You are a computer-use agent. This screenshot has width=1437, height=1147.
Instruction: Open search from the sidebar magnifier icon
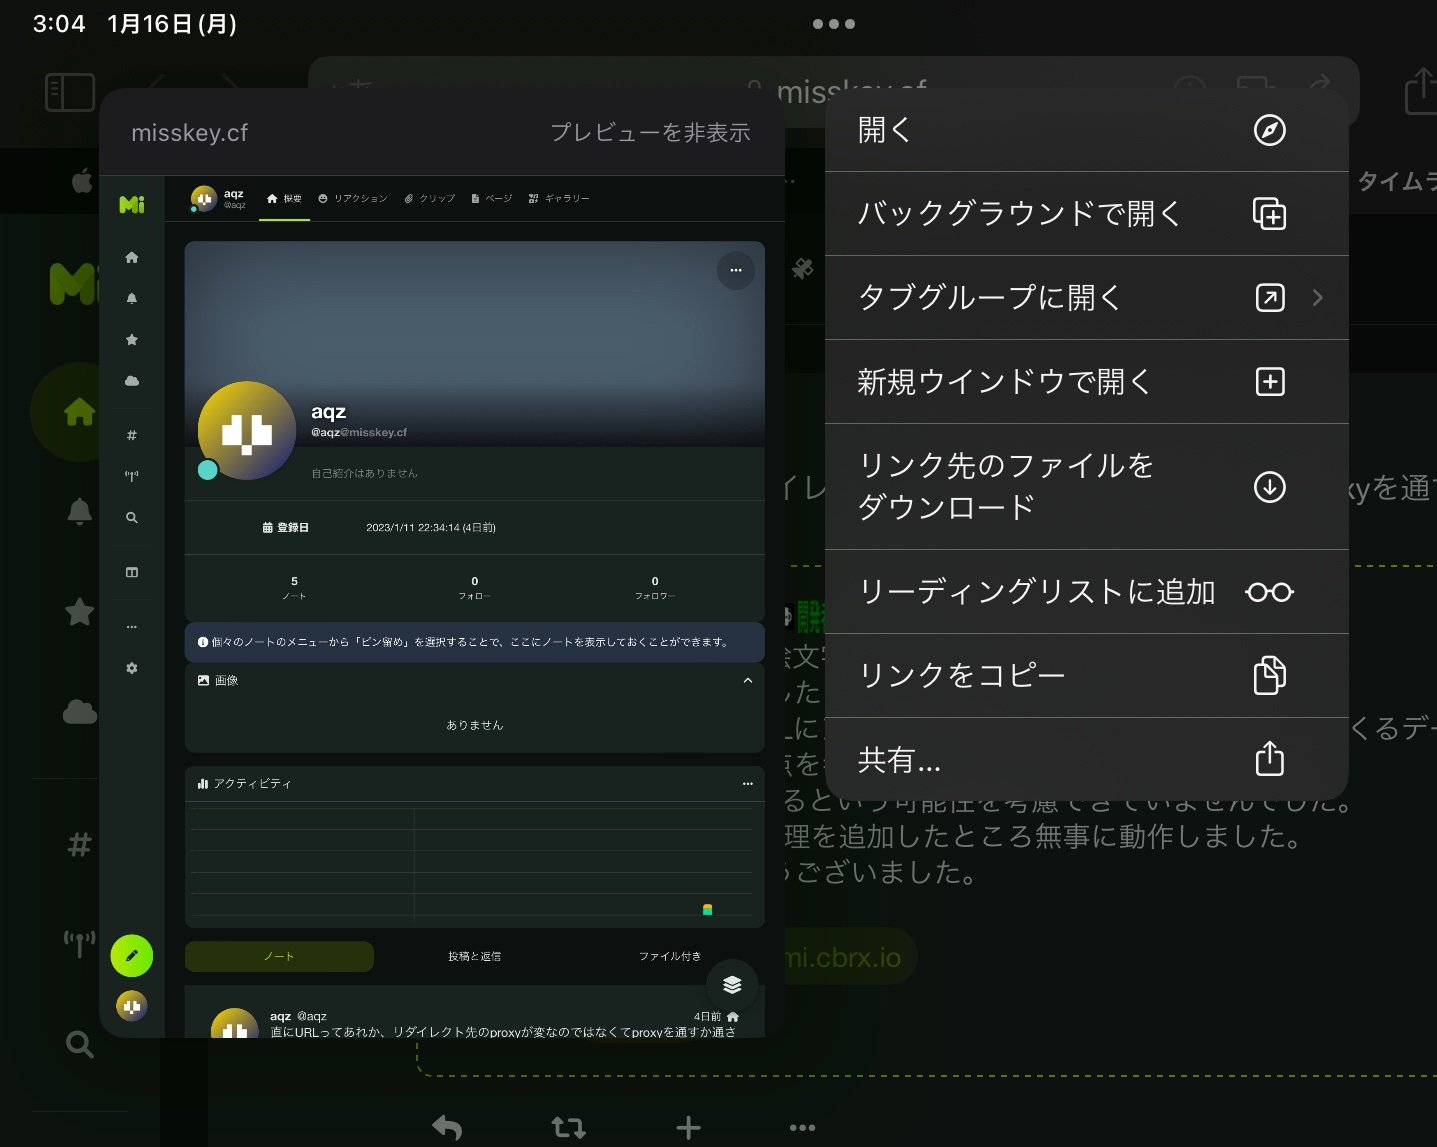click(x=131, y=517)
